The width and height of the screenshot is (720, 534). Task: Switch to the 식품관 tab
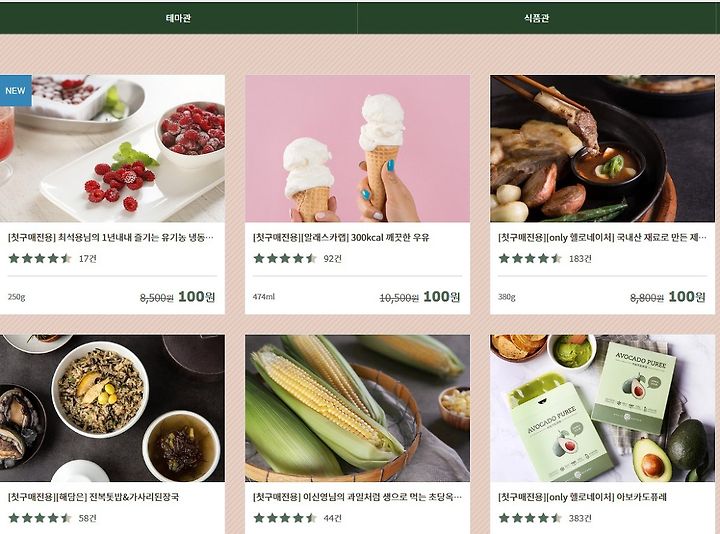[536, 18]
